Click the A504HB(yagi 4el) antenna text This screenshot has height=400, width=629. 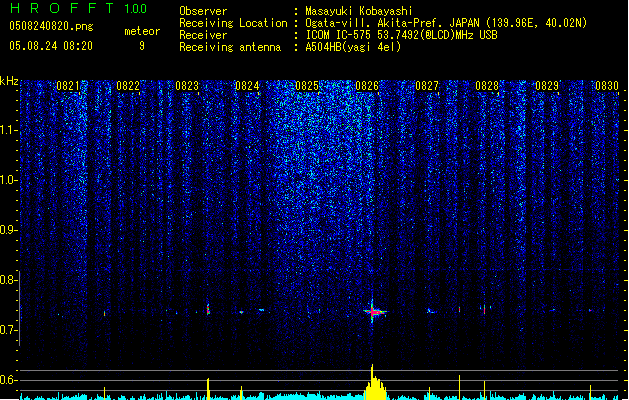pos(353,47)
